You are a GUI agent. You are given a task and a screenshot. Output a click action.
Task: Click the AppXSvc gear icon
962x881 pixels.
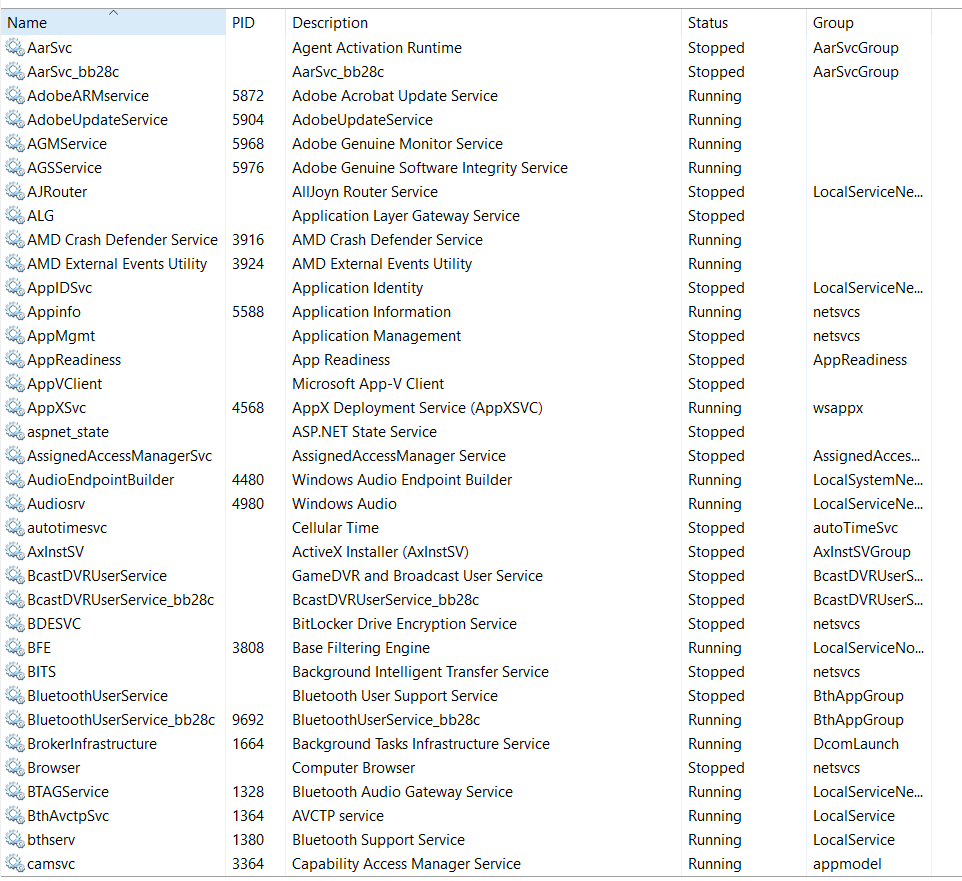coord(15,407)
